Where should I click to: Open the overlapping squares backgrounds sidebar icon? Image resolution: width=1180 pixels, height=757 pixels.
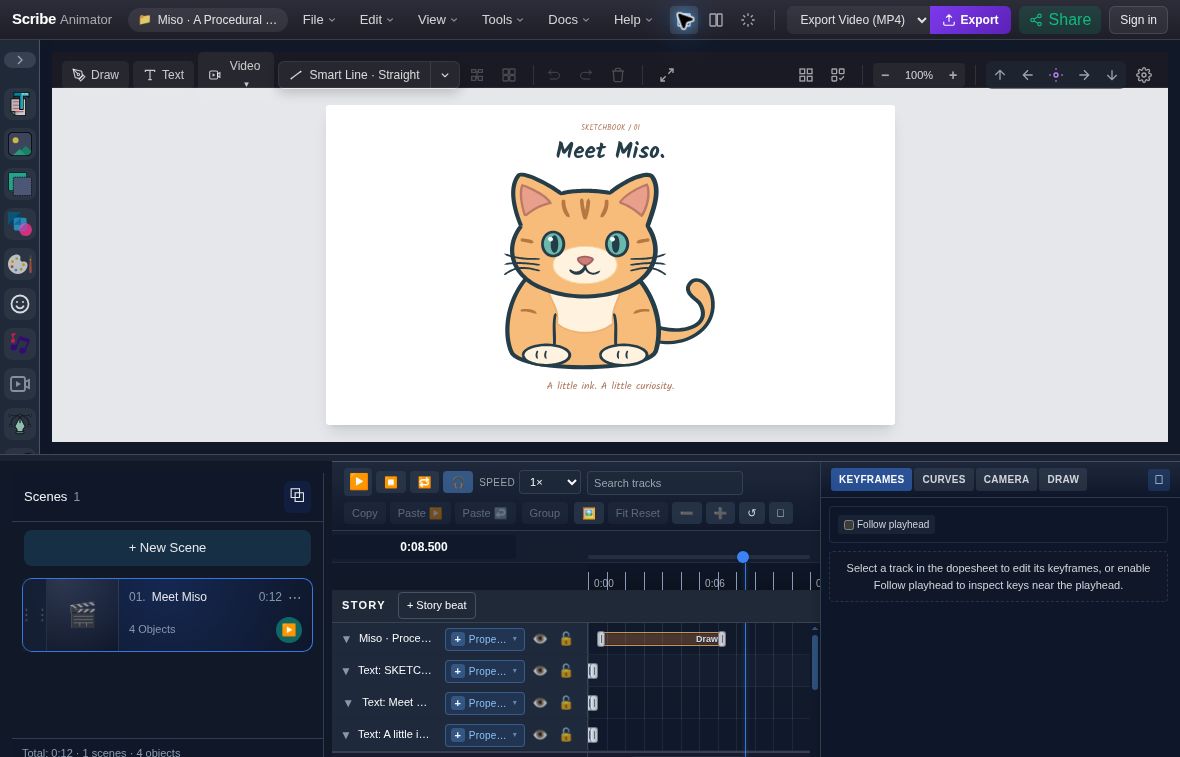20,184
